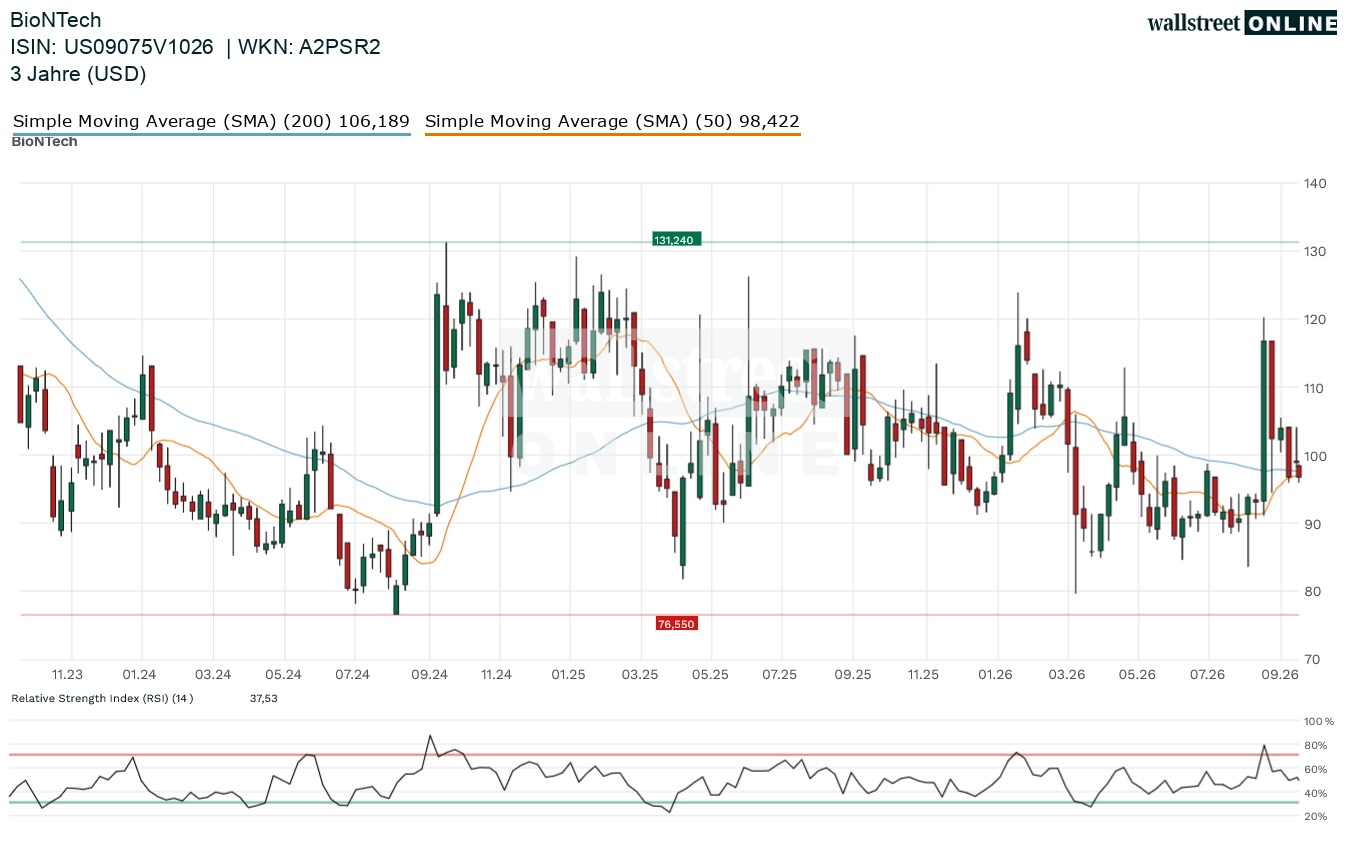This screenshot has height=843, width=1349.
Task: Click the 03.24 date axis label
Action: tap(213, 675)
